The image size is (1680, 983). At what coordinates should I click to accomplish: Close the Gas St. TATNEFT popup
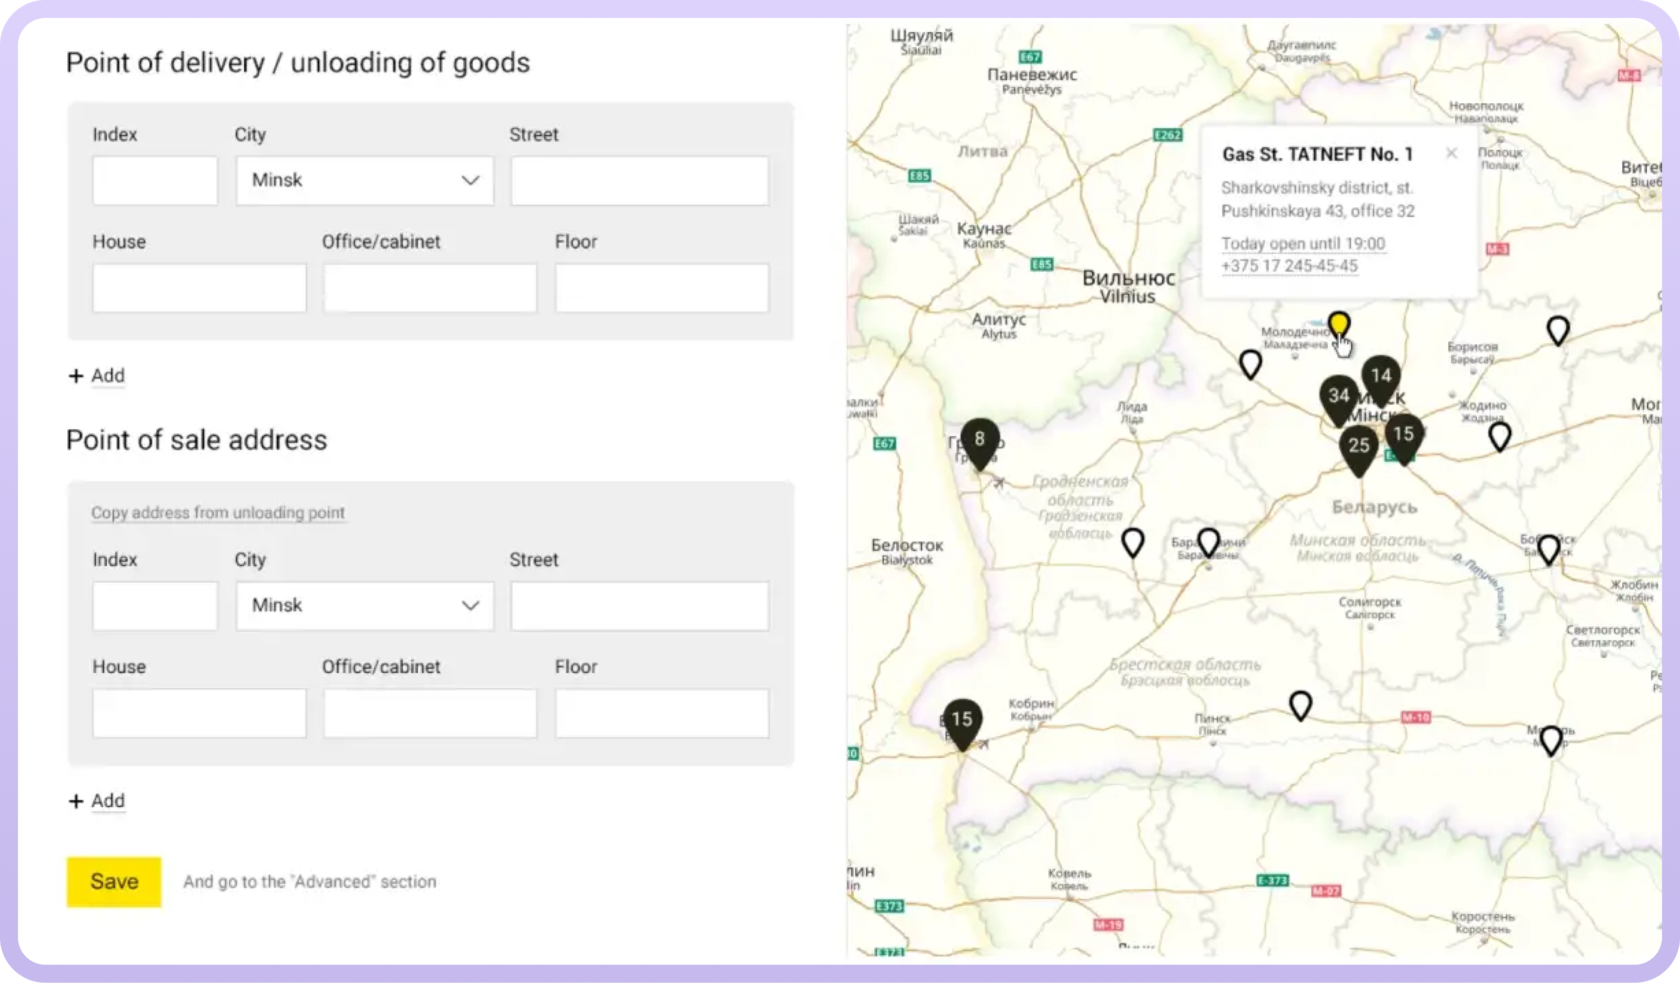click(1451, 153)
